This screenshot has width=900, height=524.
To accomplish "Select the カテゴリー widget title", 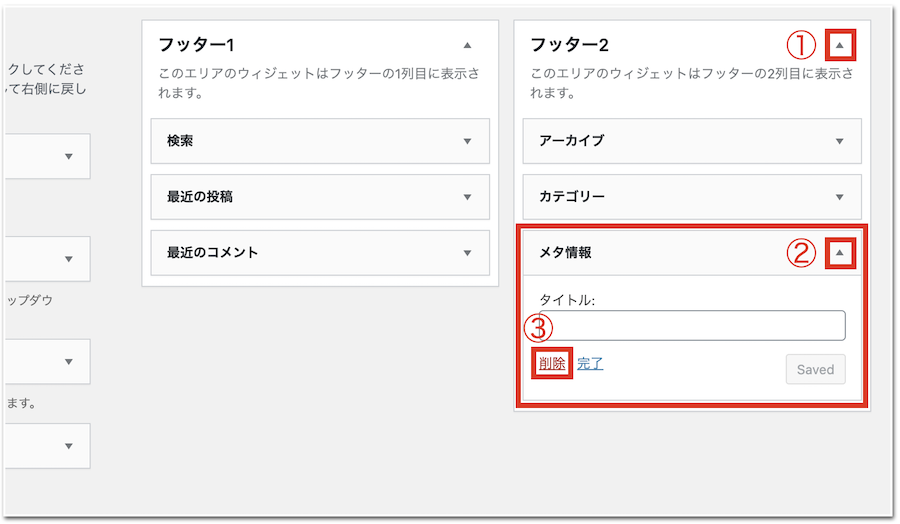I will click(x=572, y=197).
